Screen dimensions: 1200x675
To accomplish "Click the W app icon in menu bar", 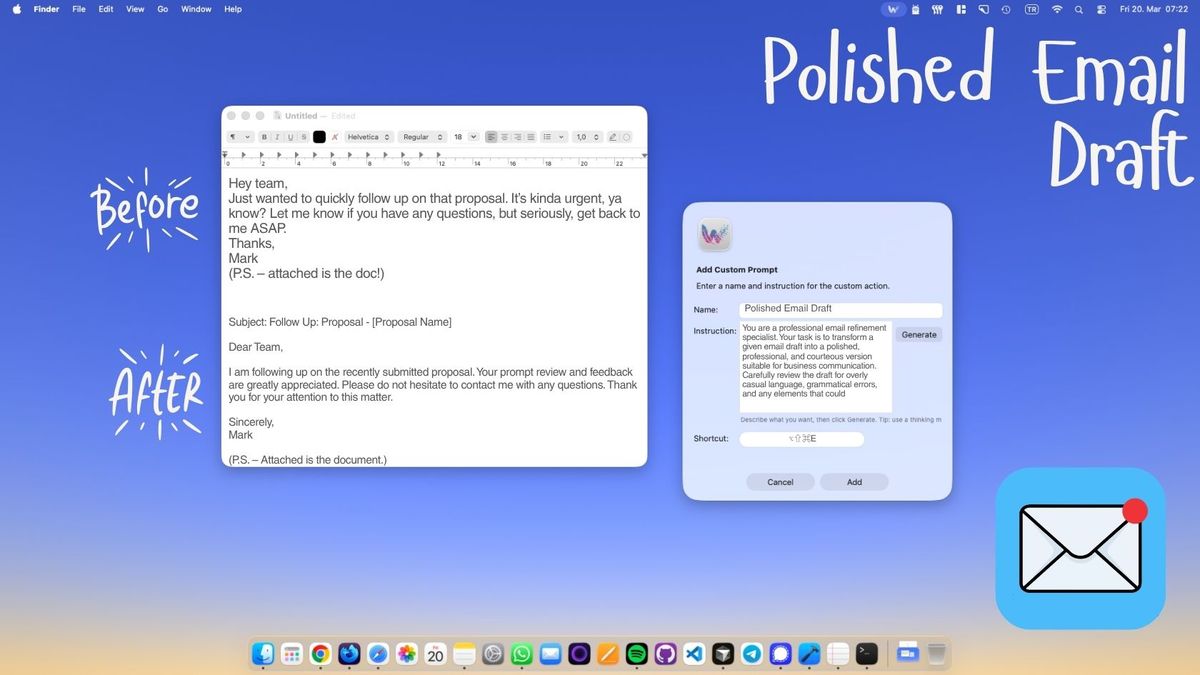I will (893, 9).
